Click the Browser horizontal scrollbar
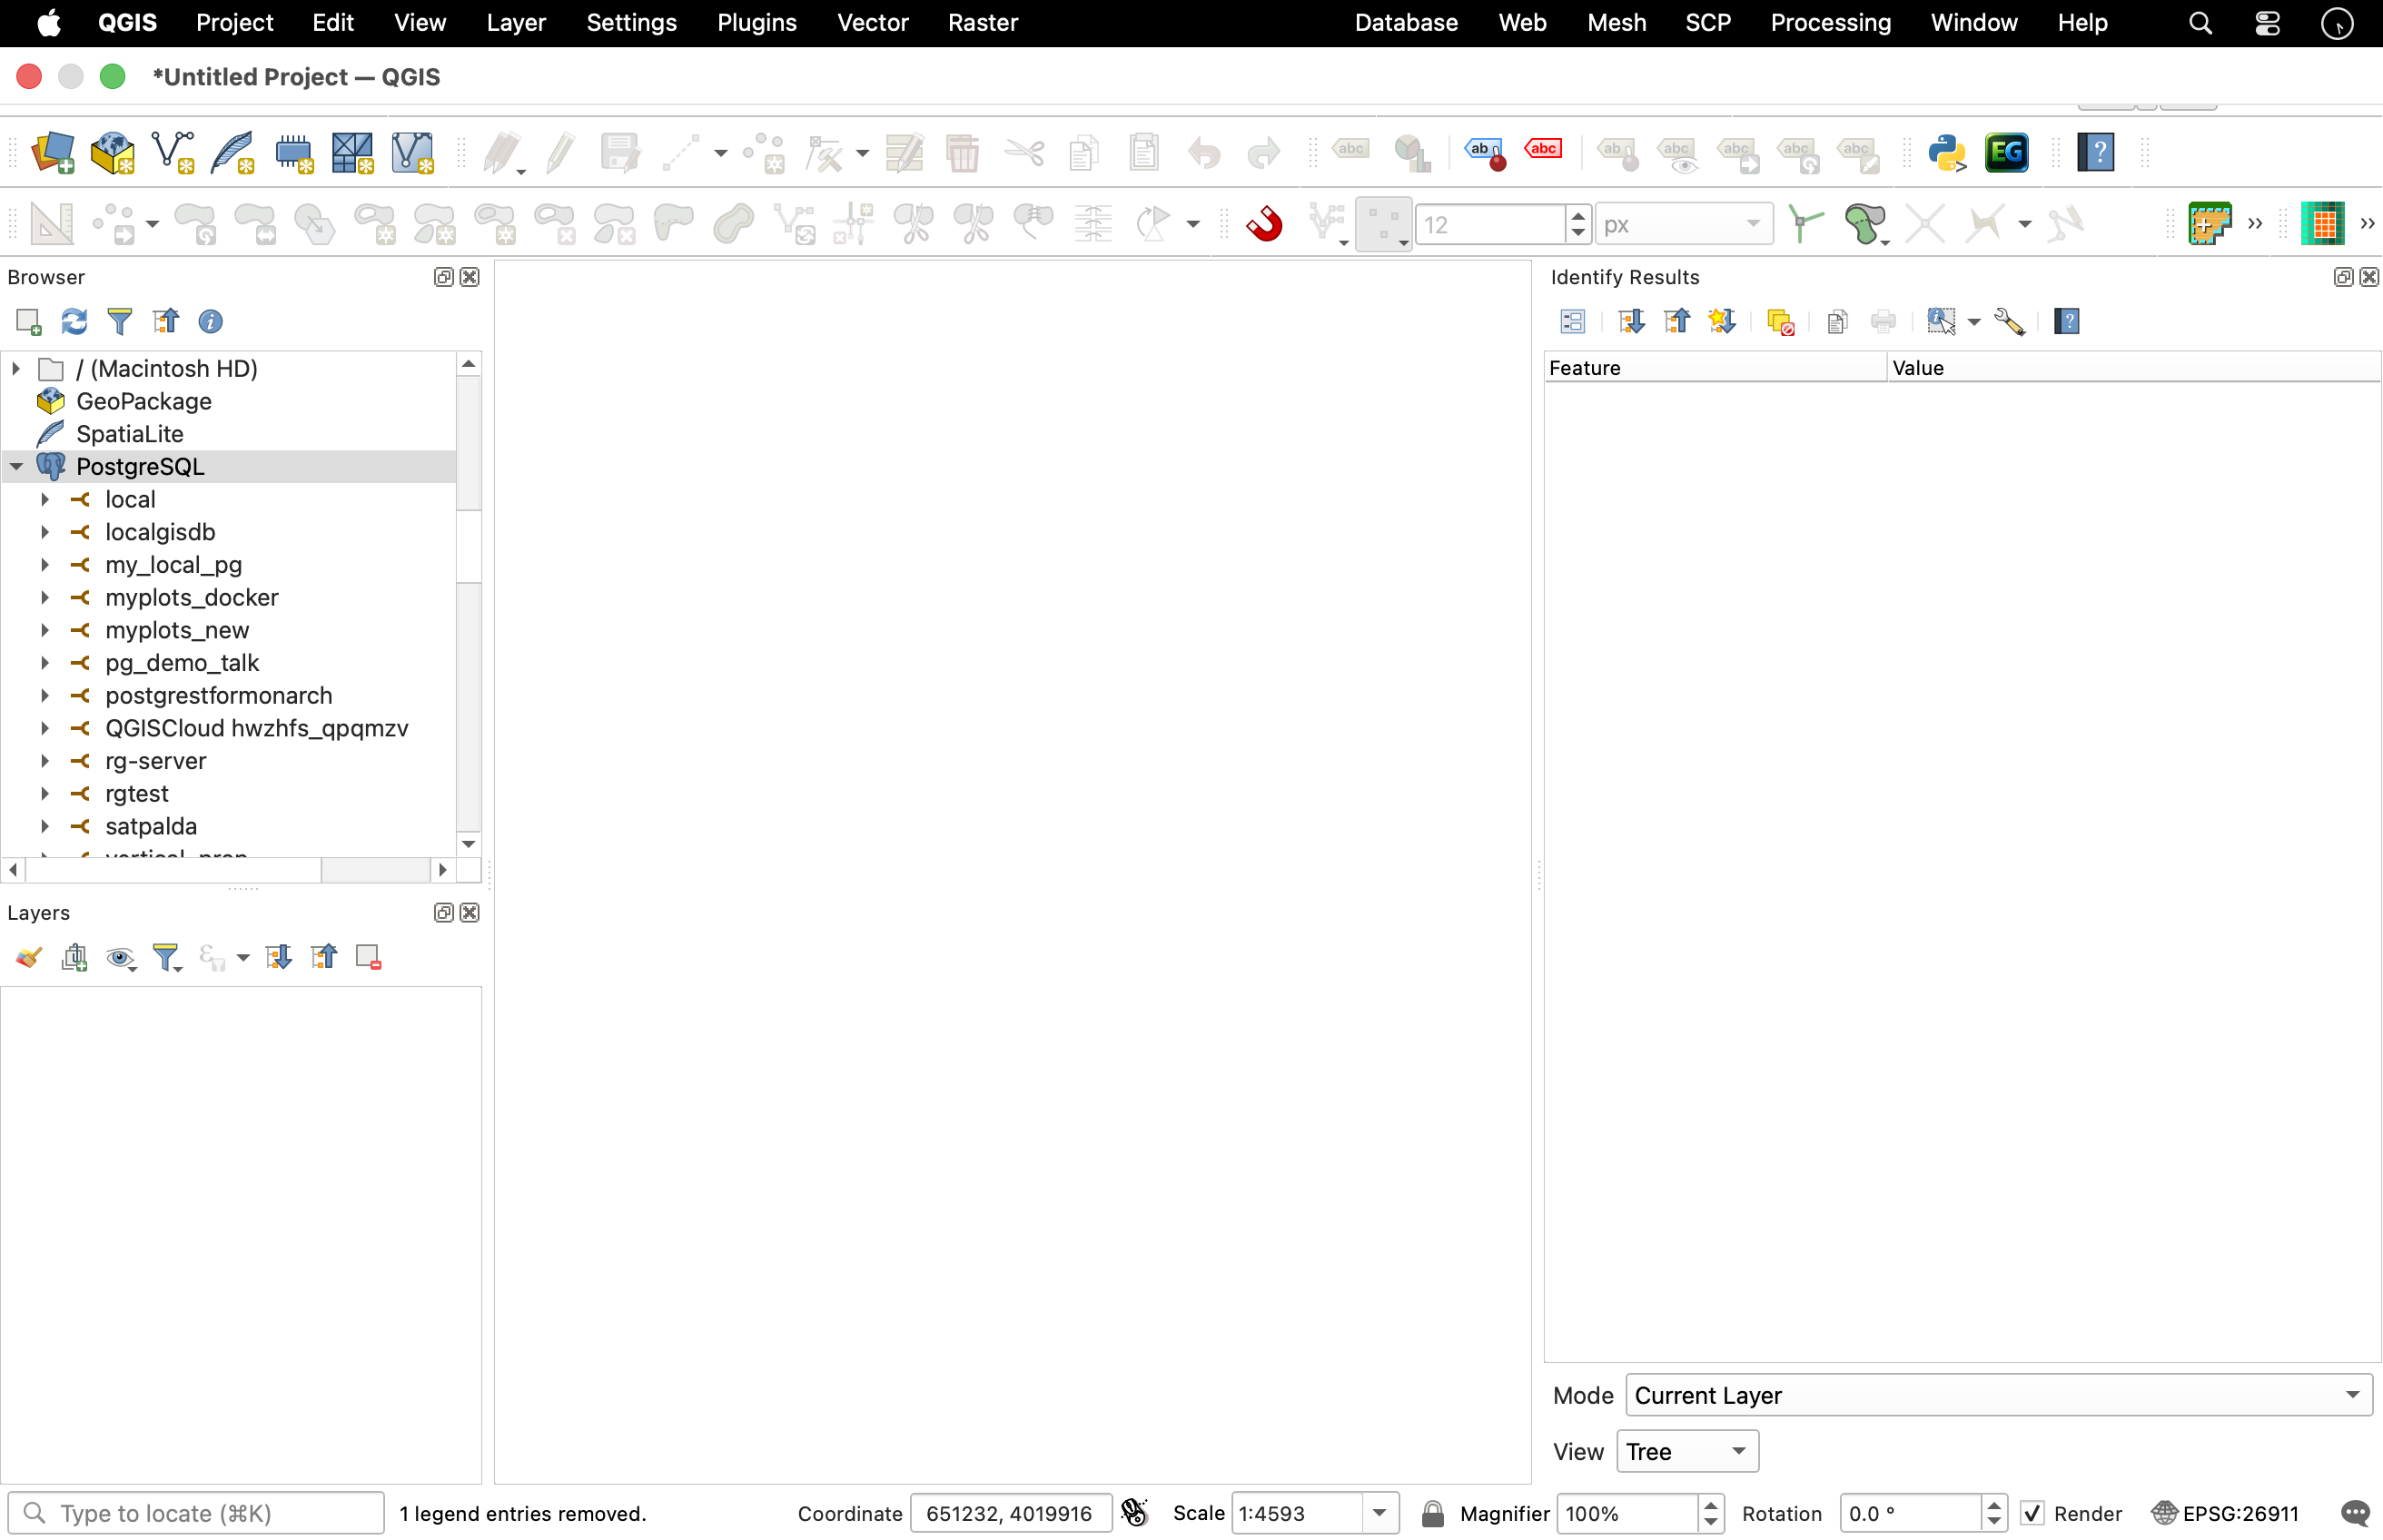 tap(228, 870)
